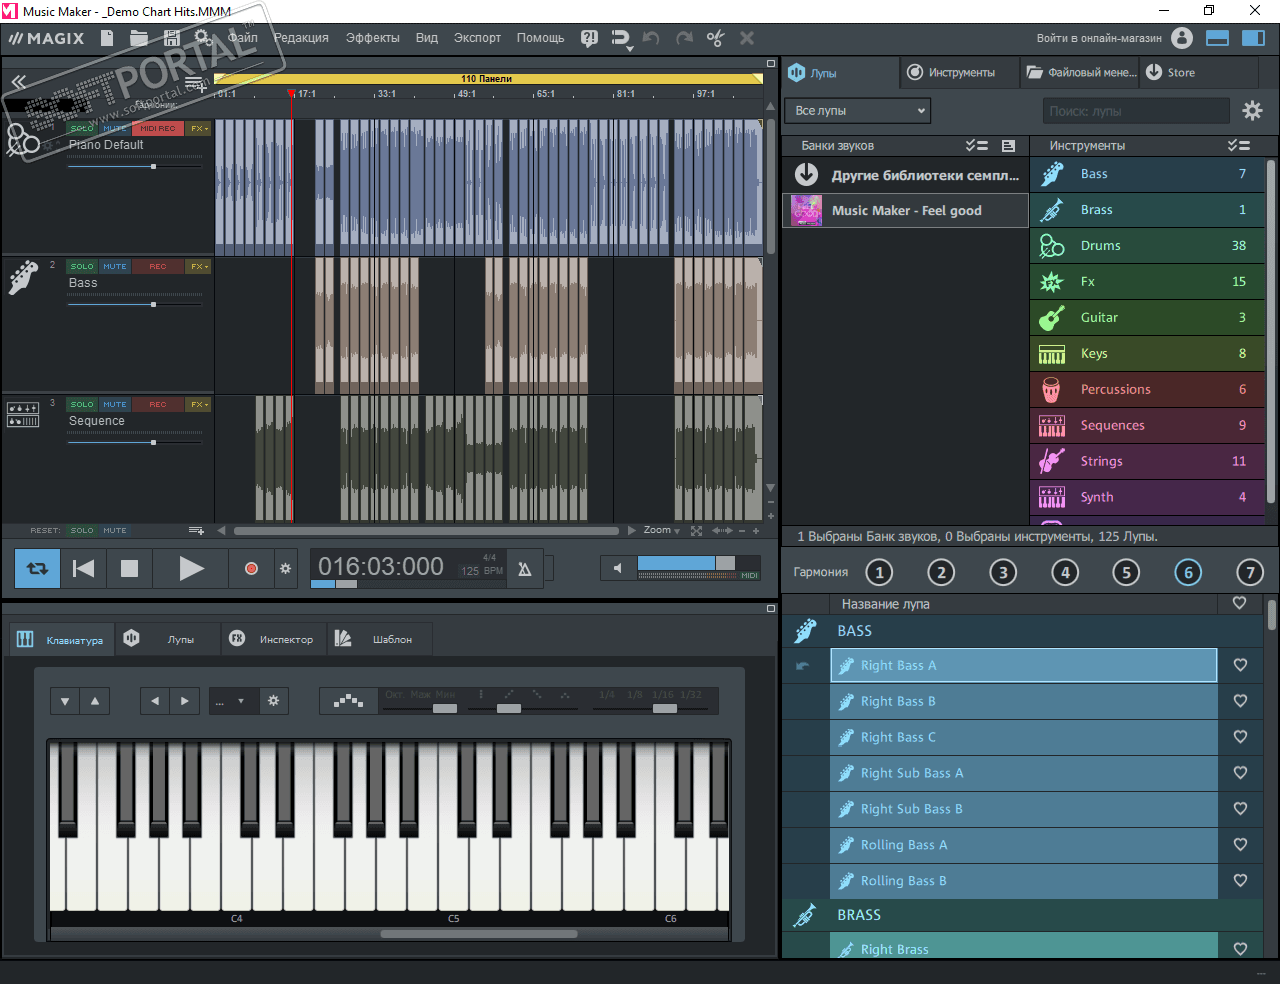Undo the last action arrow
The height and width of the screenshot is (984, 1280).
[651, 38]
